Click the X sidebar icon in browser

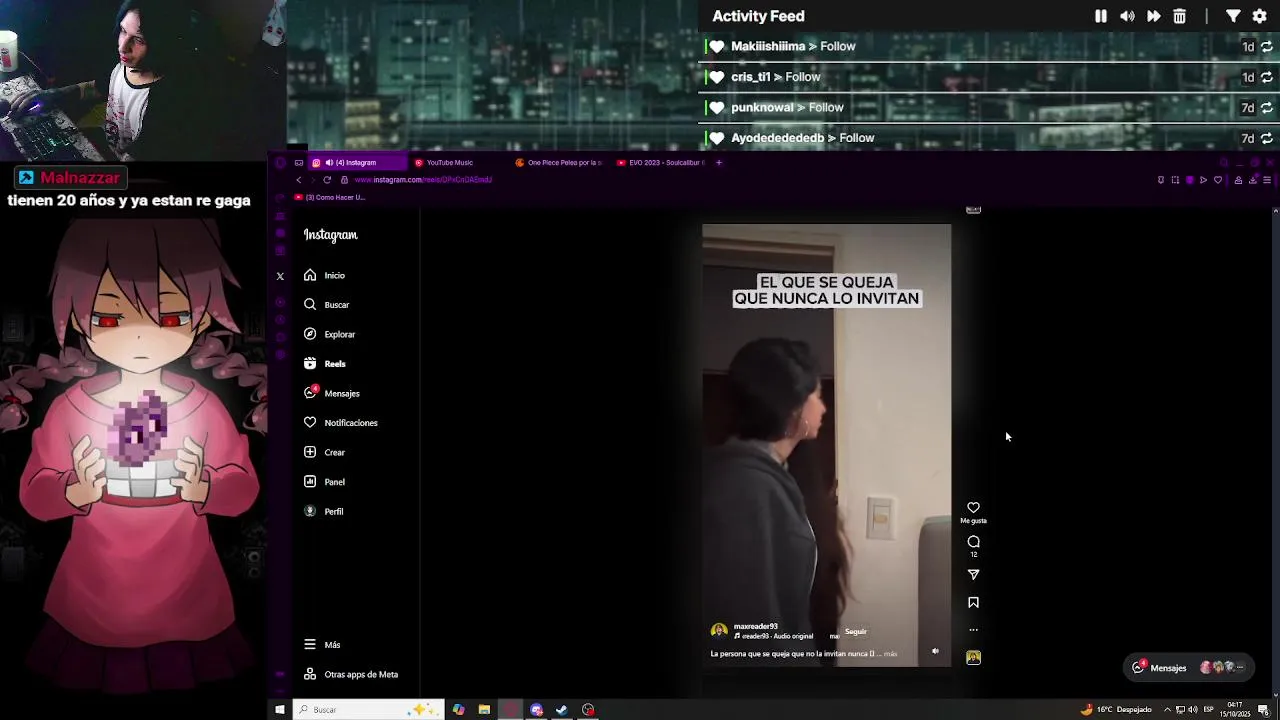tap(280, 276)
